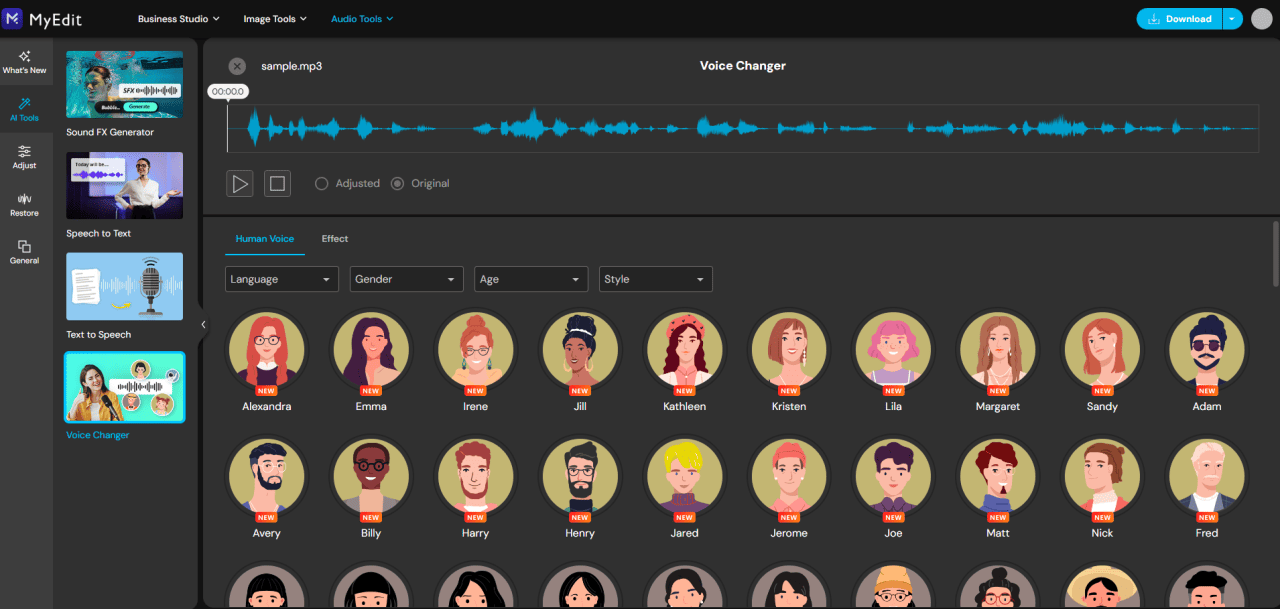Viewport: 1280px width, 609px height.
Task: Open the General sidebar section
Action: pyautogui.click(x=24, y=252)
